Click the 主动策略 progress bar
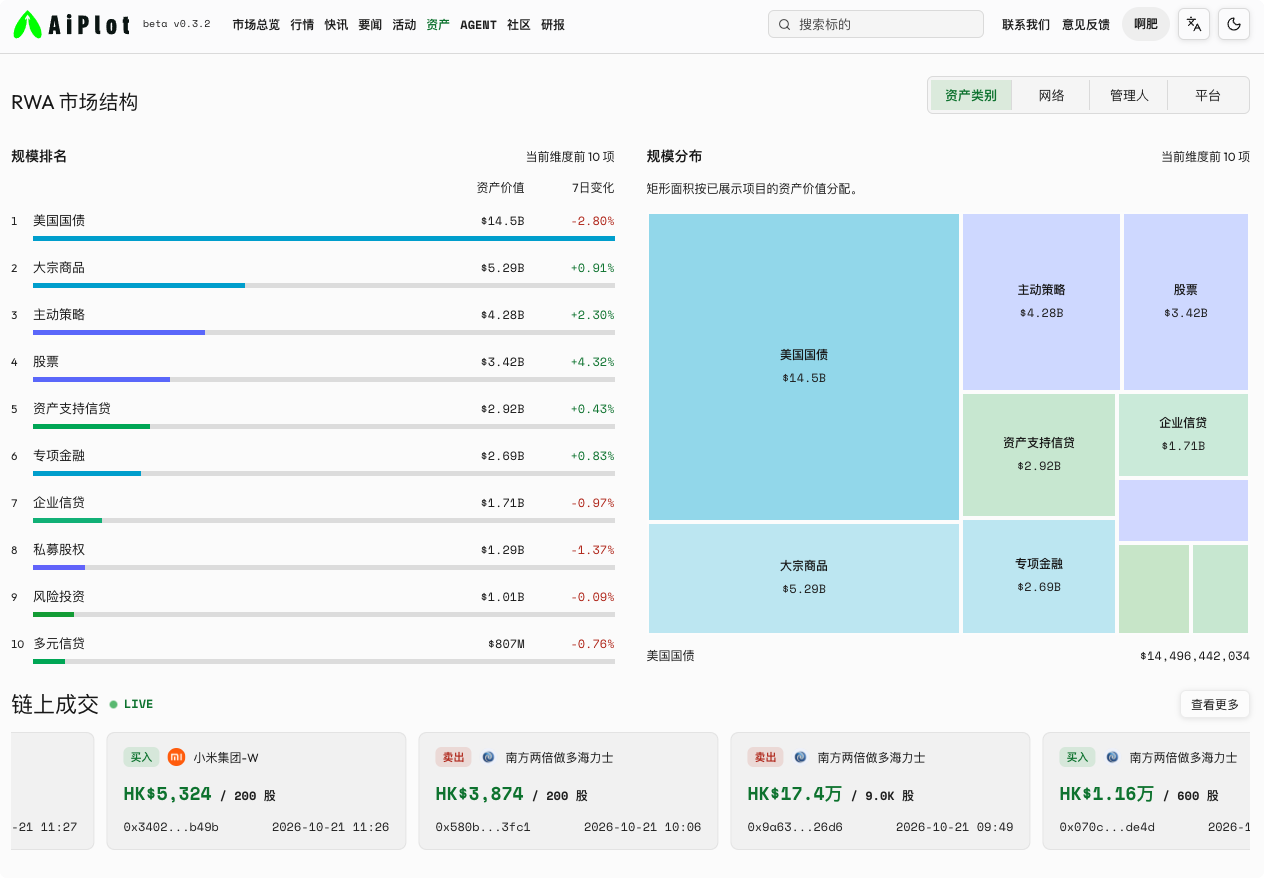Viewport: 1264px width, 878px height. [x=324, y=332]
